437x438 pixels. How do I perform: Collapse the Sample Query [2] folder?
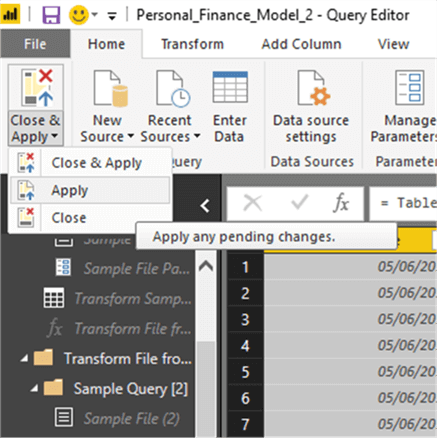pos(34,389)
